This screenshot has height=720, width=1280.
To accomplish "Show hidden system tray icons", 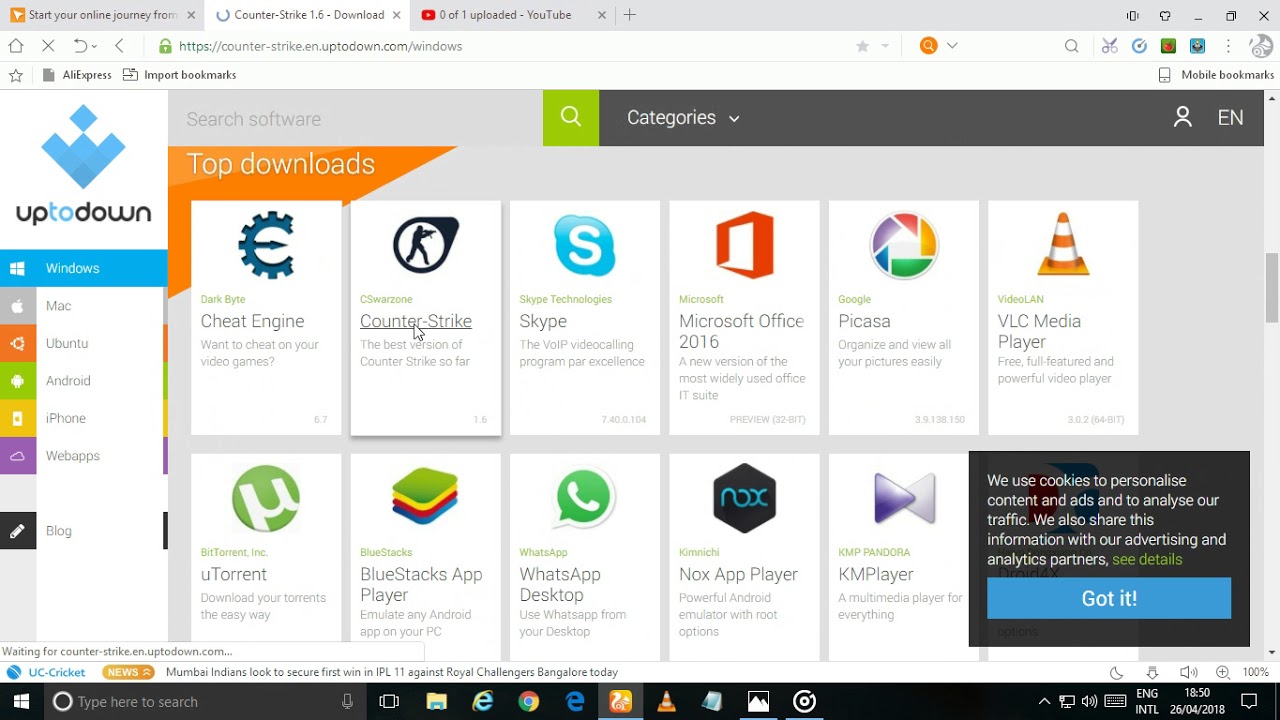I will (1044, 702).
